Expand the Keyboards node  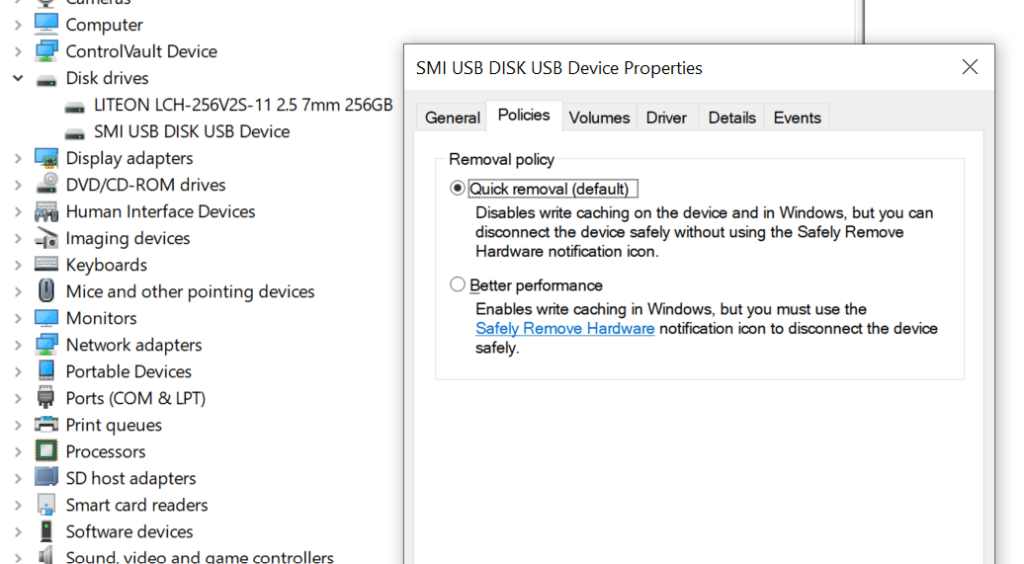18,265
